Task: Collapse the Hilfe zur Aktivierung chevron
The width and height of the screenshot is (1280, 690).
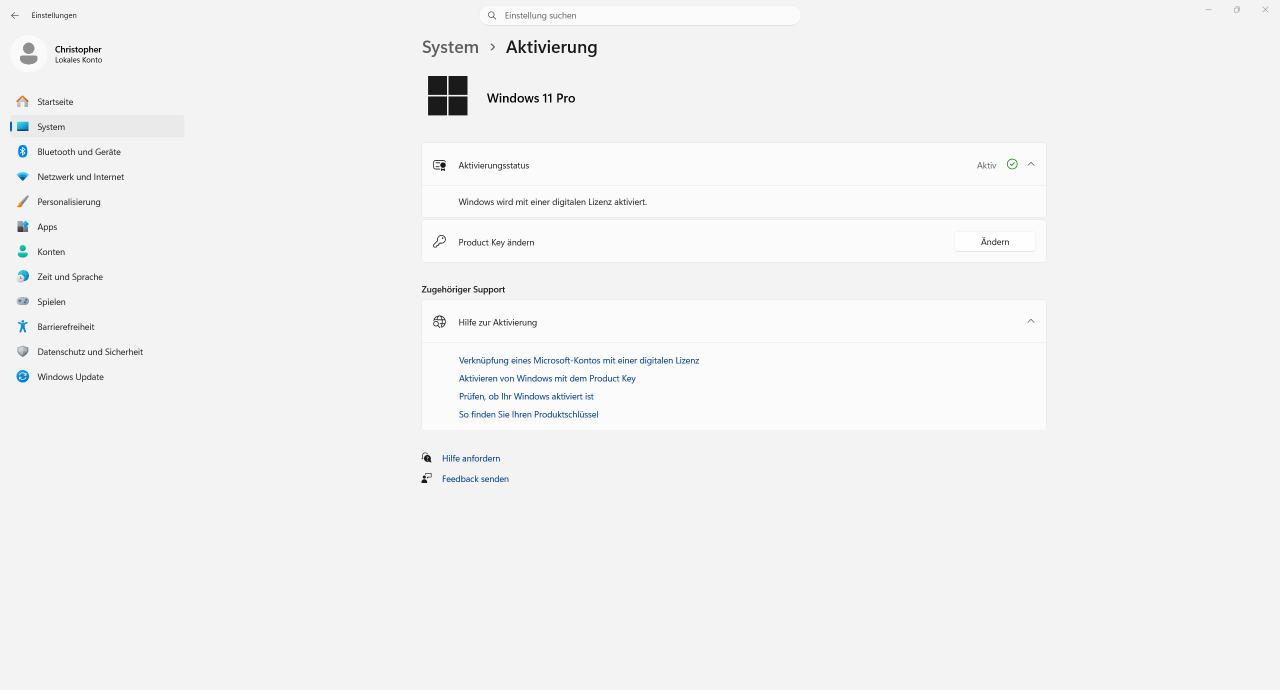Action: (1031, 321)
